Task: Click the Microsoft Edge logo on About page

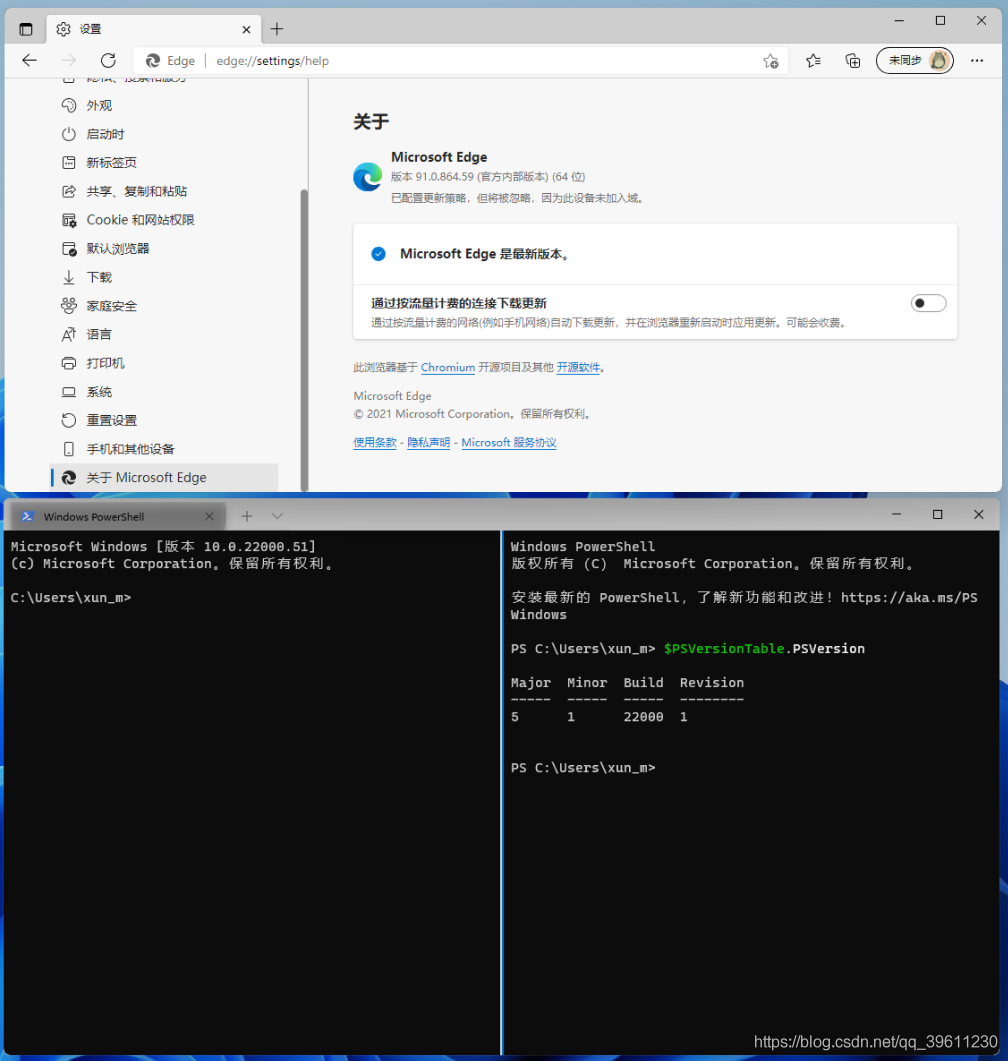Action: [367, 177]
